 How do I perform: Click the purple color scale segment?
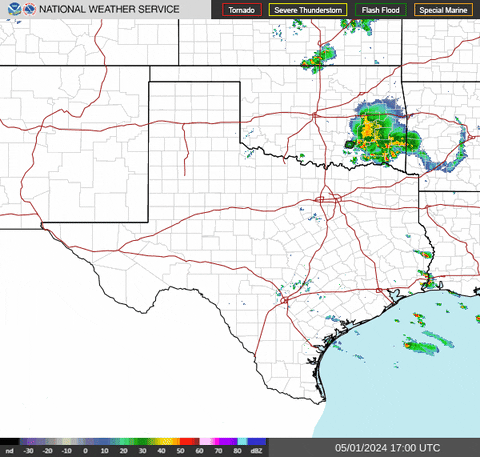click(x=228, y=442)
